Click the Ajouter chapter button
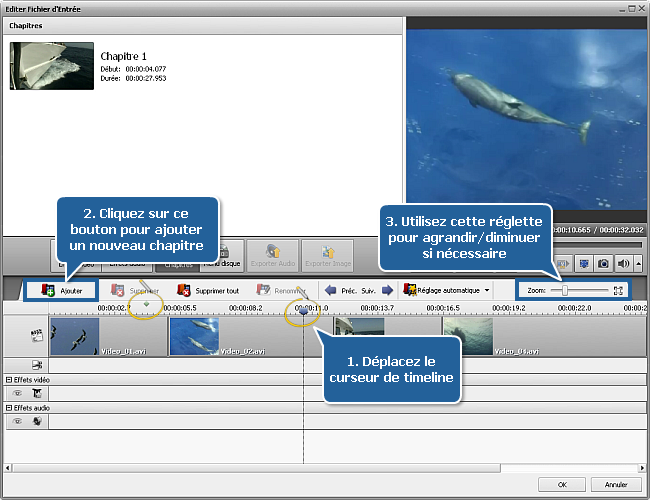This screenshot has width=650, height=500. 62,291
